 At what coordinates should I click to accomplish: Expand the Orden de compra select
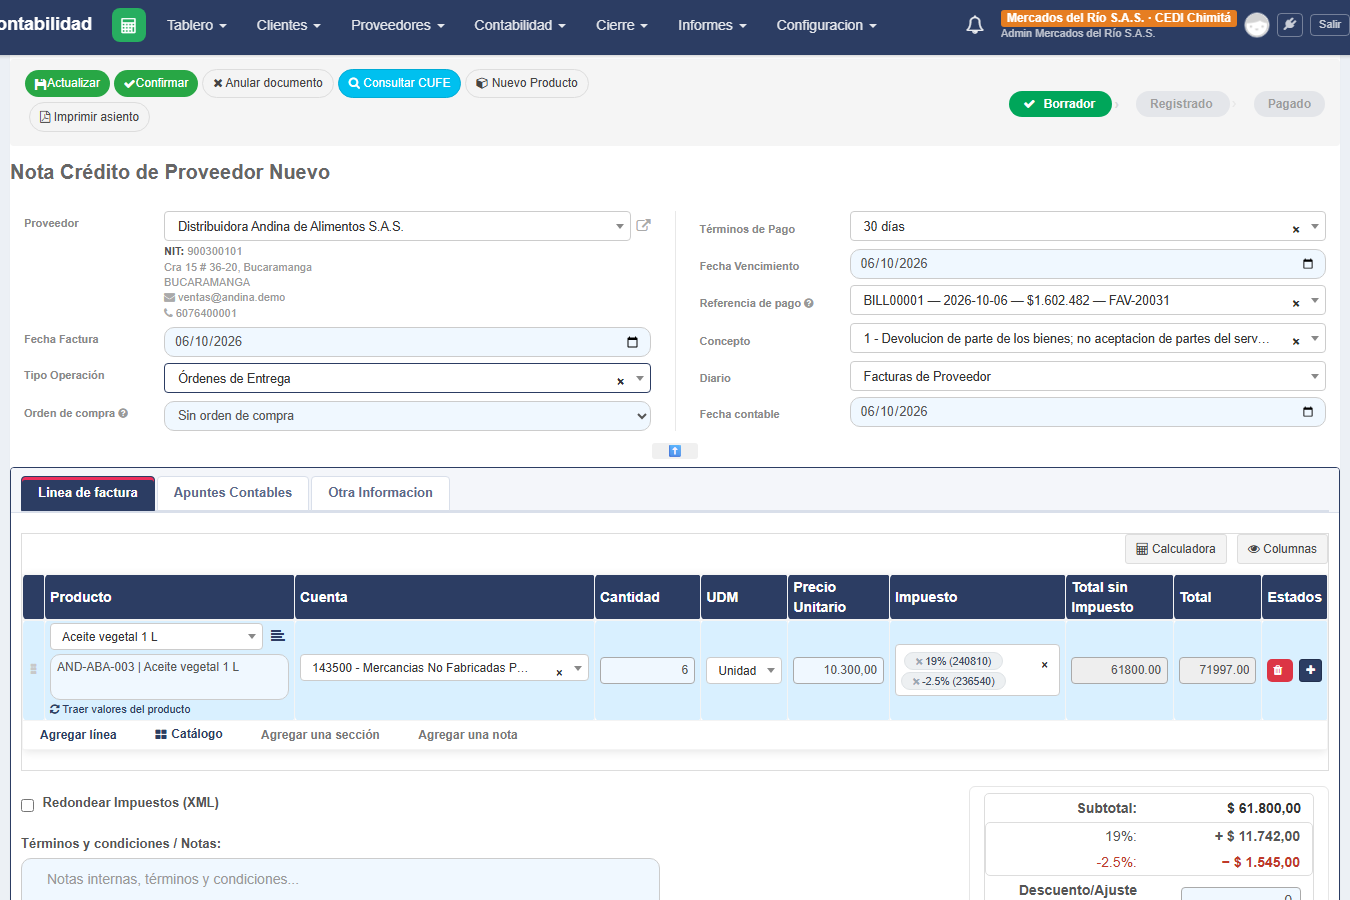(407, 416)
